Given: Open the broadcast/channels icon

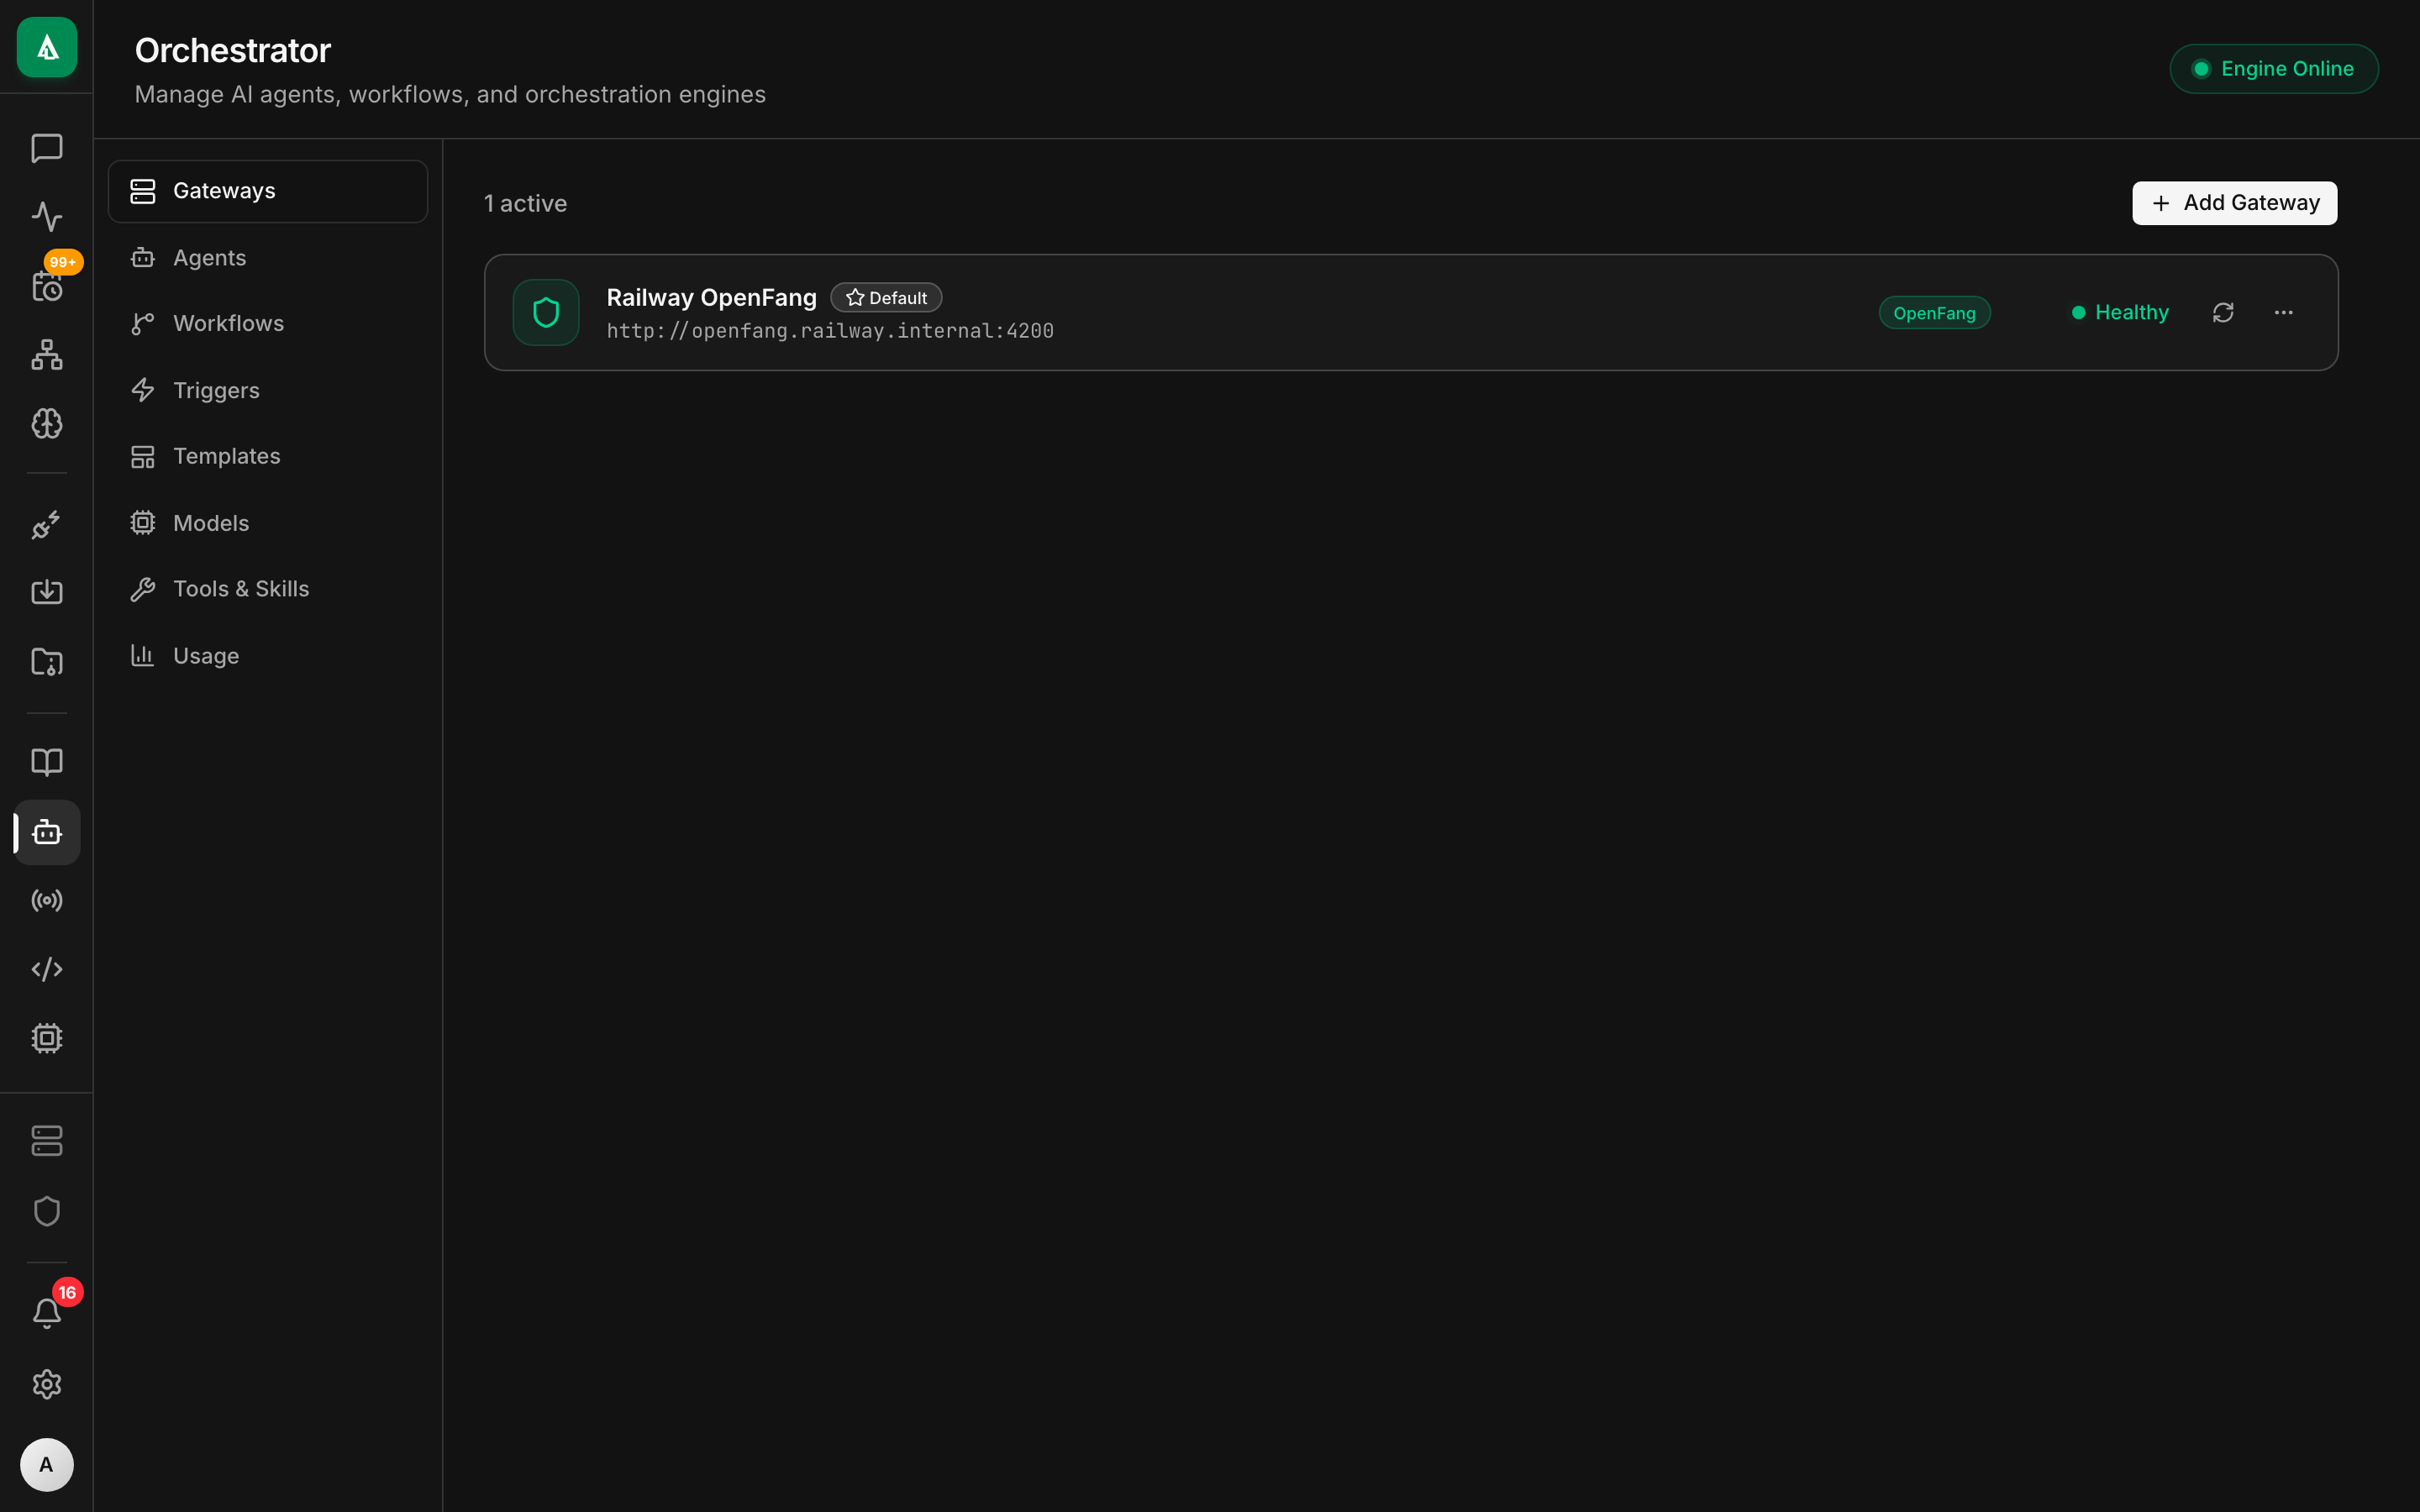Looking at the screenshot, I should 46,899.
